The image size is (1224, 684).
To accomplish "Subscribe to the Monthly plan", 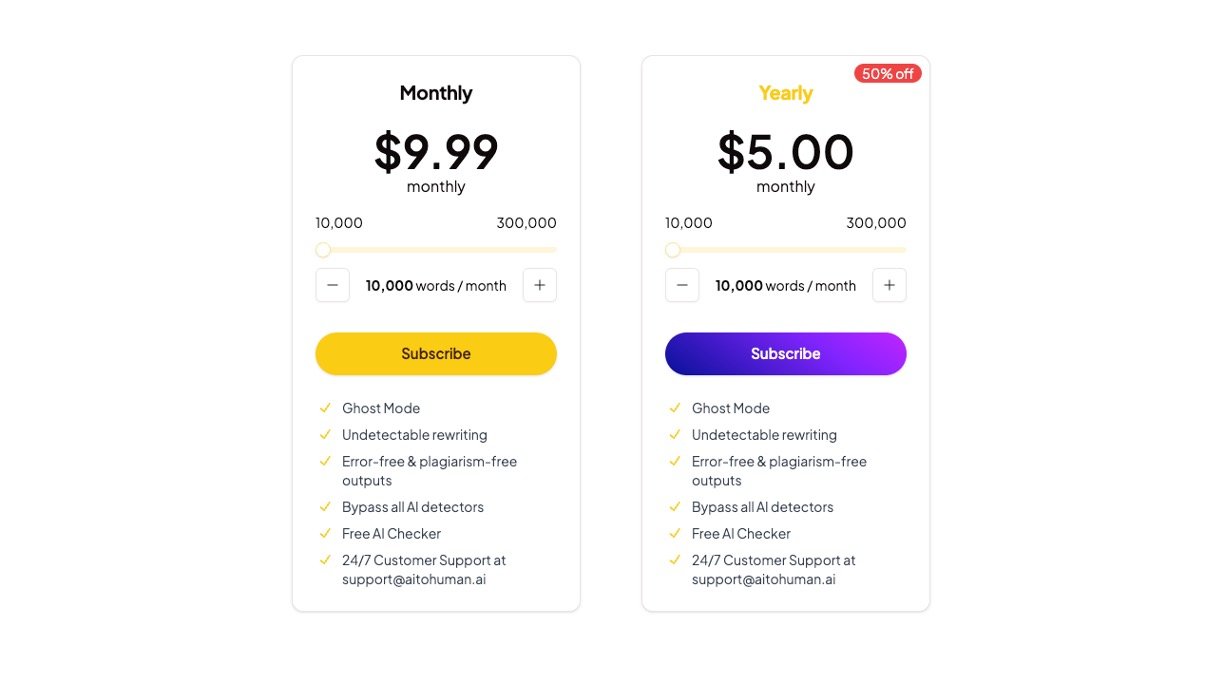I will point(436,354).
